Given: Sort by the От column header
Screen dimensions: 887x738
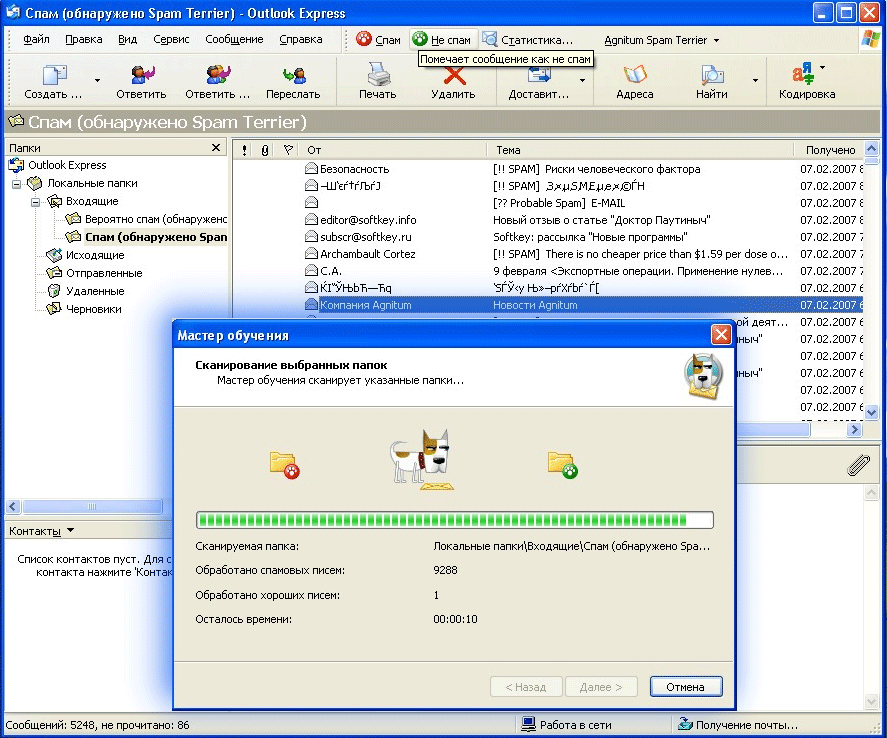Looking at the screenshot, I should (393, 150).
